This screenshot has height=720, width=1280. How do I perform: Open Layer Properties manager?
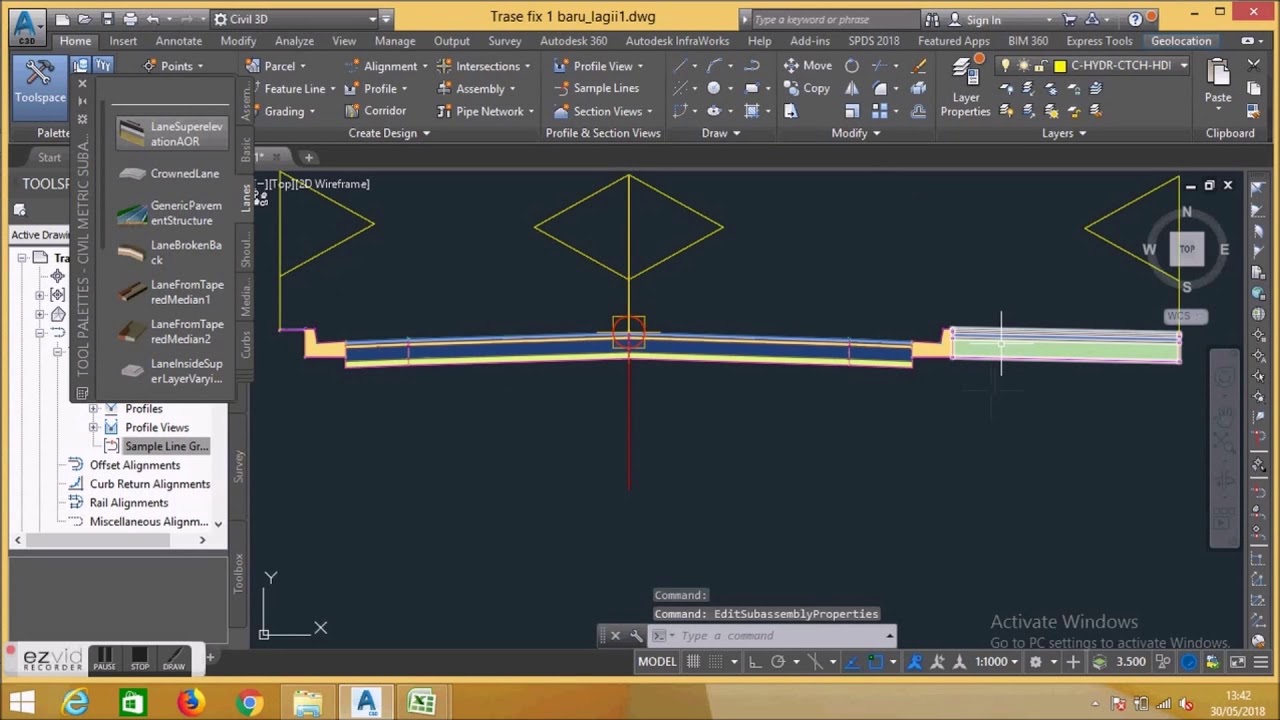(x=965, y=88)
